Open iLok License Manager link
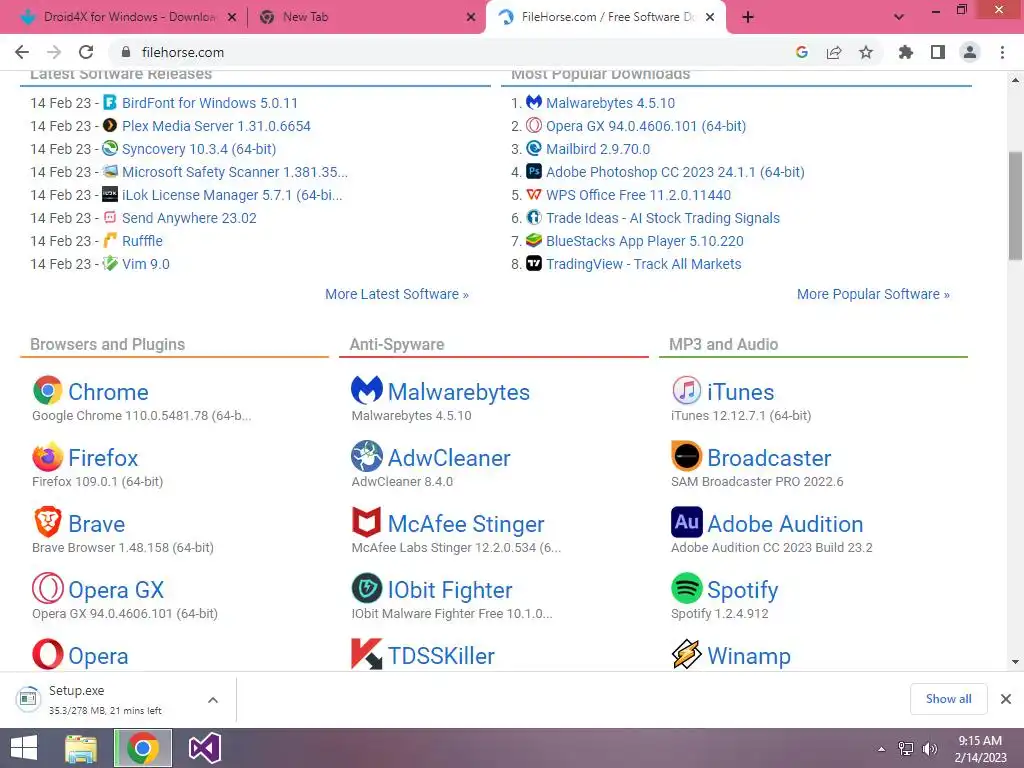The image size is (1024, 768). coord(232,195)
